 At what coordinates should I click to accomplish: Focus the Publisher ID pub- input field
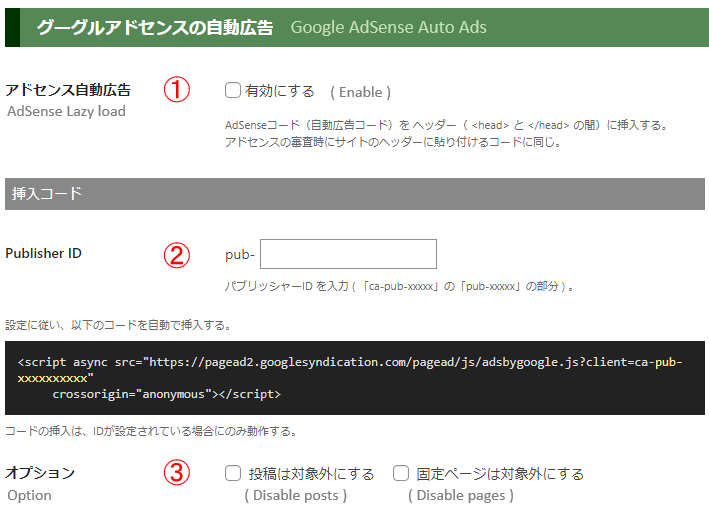pos(348,254)
